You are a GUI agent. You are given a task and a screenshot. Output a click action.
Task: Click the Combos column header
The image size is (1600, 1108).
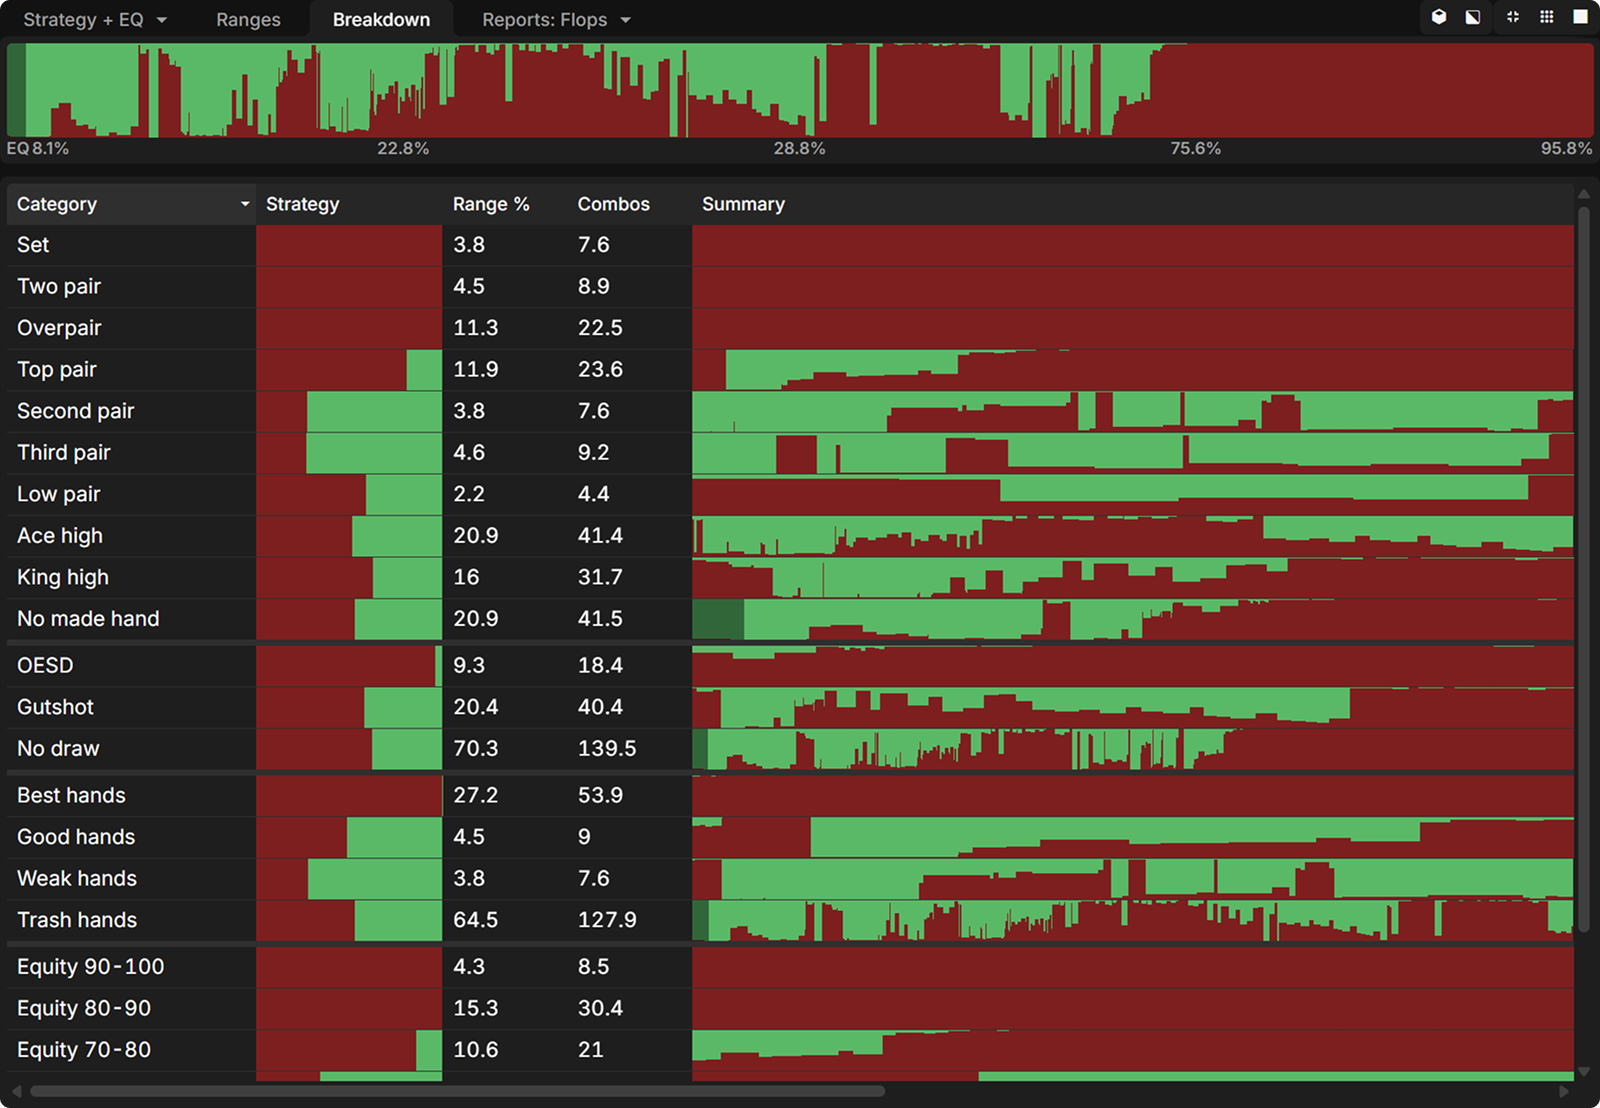coord(613,204)
